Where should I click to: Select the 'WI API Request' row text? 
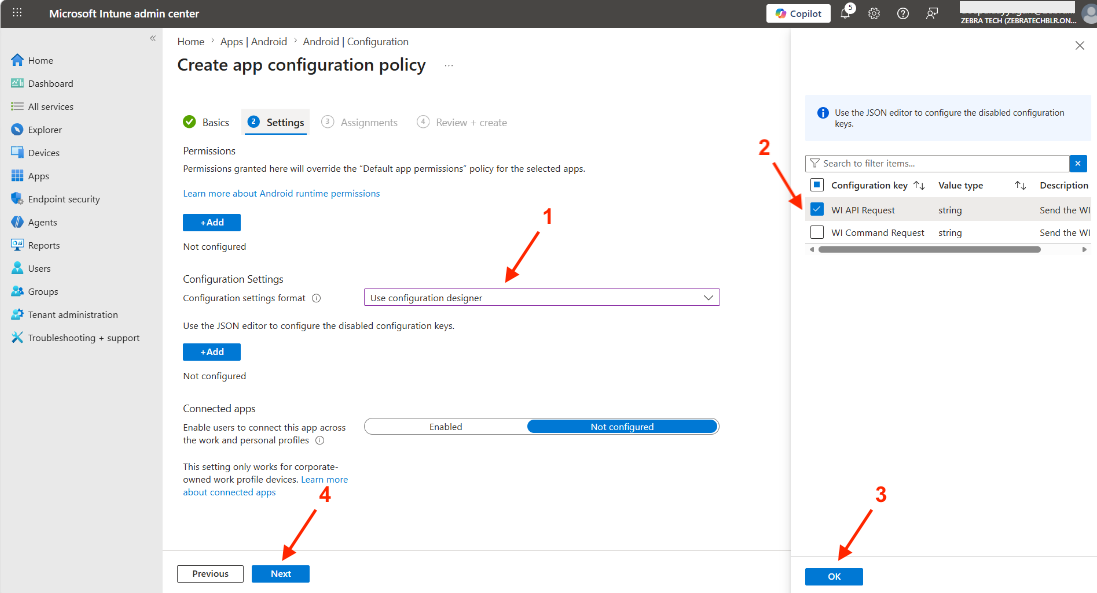[863, 210]
